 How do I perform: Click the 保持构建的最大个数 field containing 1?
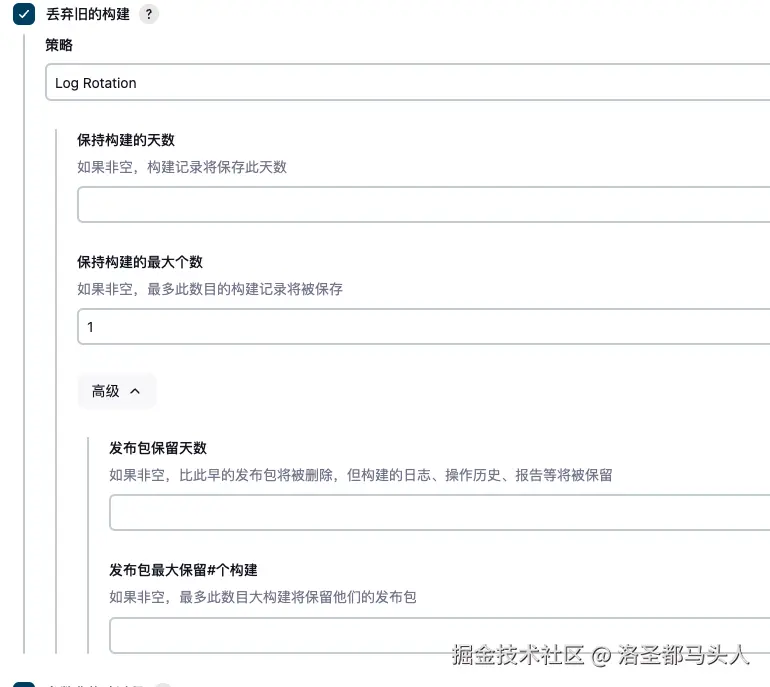(x=420, y=327)
